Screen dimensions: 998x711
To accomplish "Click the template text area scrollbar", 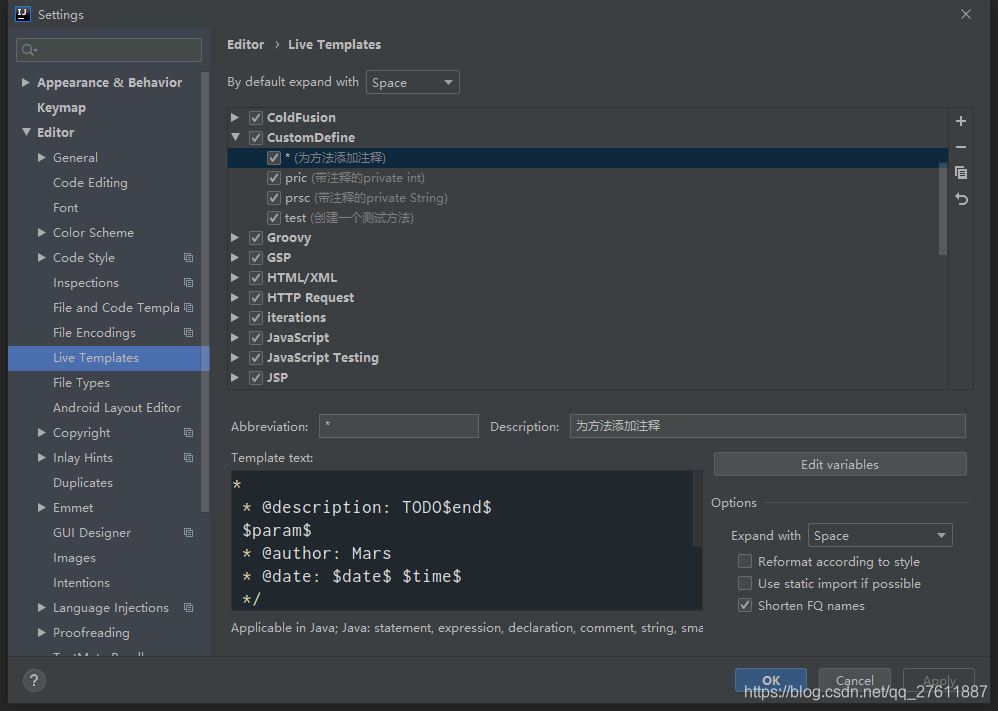I will (697, 509).
